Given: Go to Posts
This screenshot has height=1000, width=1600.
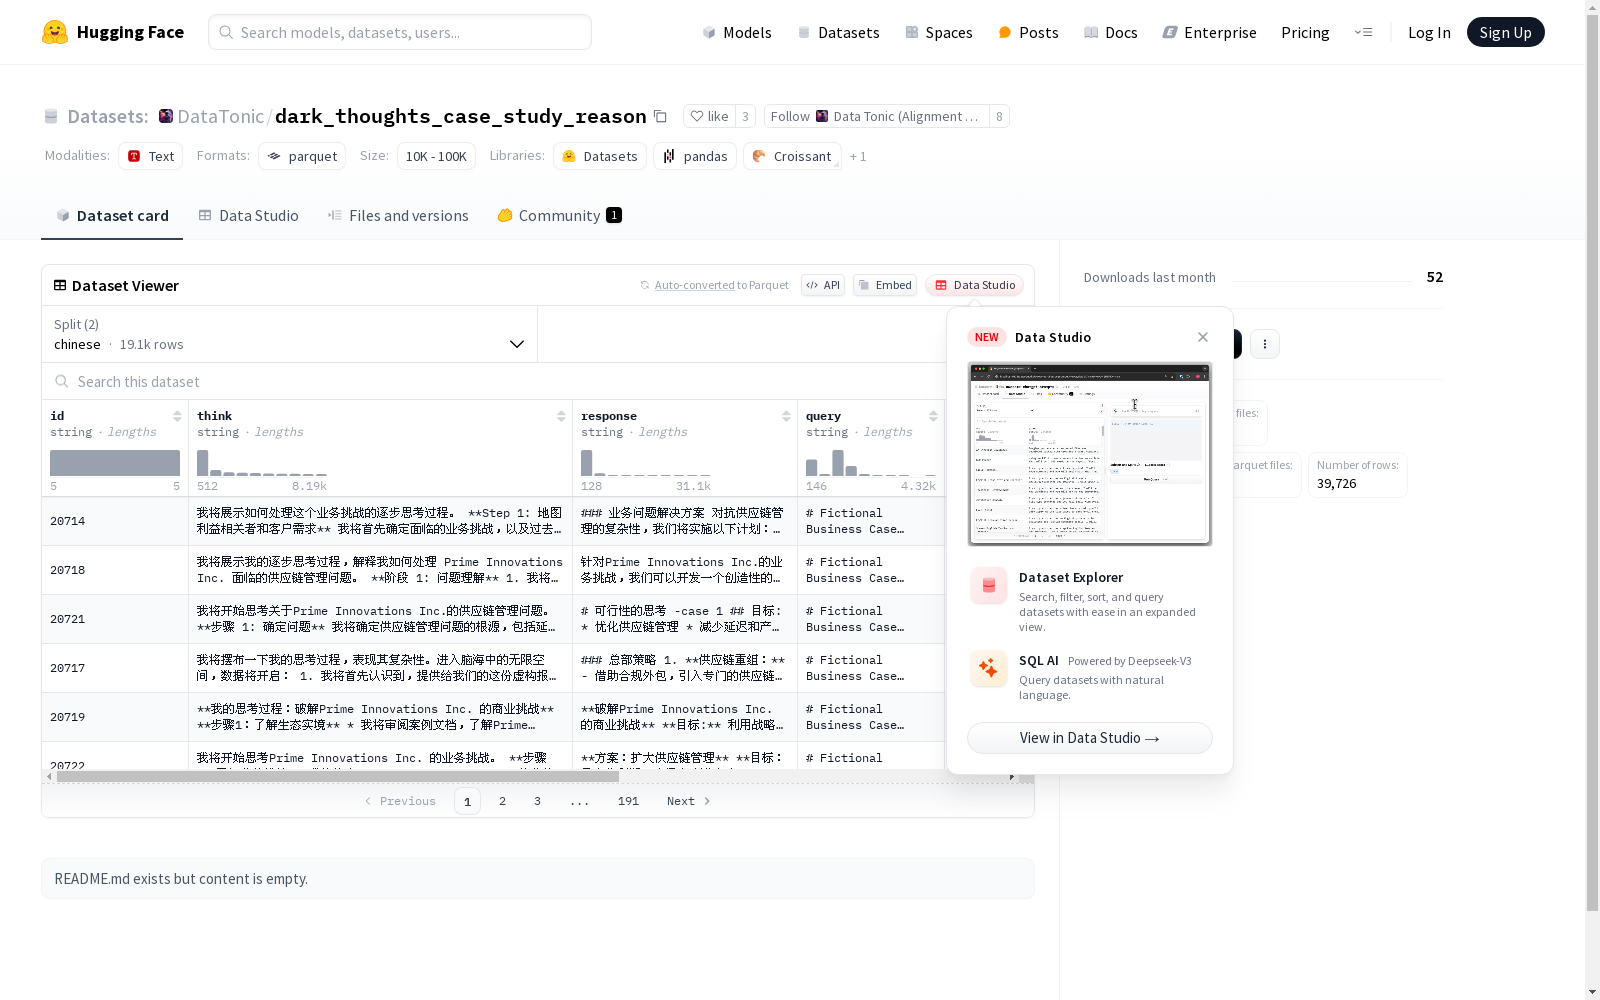Looking at the screenshot, I should point(1028,32).
